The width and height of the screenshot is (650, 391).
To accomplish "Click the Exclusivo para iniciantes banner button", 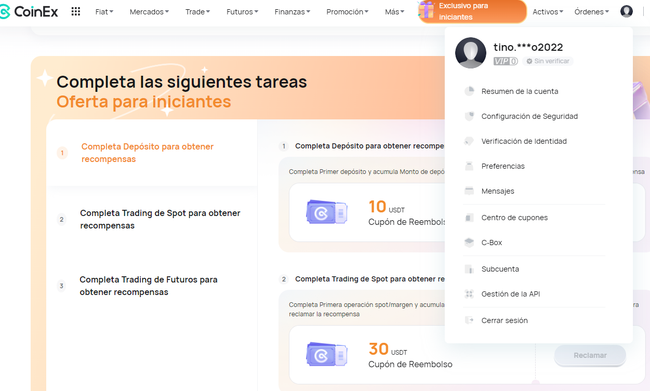I will pyautogui.click(x=473, y=12).
